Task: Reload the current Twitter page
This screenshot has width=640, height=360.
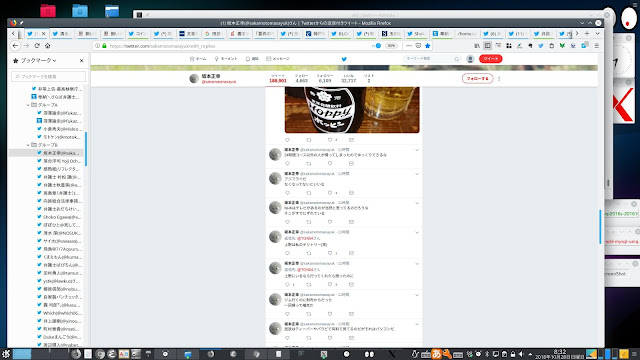Action: 37,46
